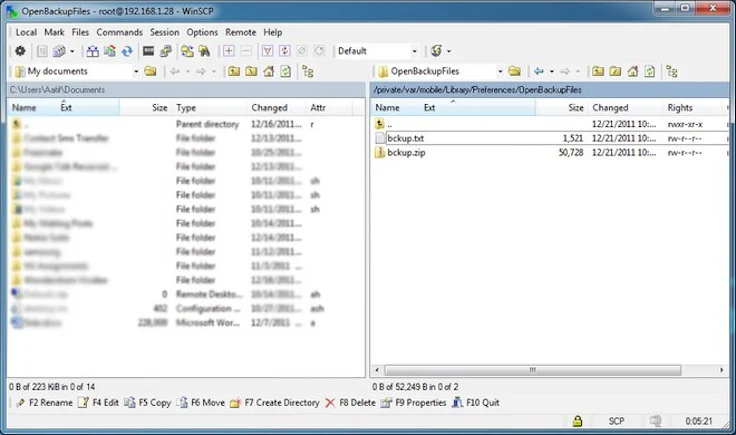
Task: Click the Find Files binoculars icon
Action: pyautogui.click(x=204, y=51)
